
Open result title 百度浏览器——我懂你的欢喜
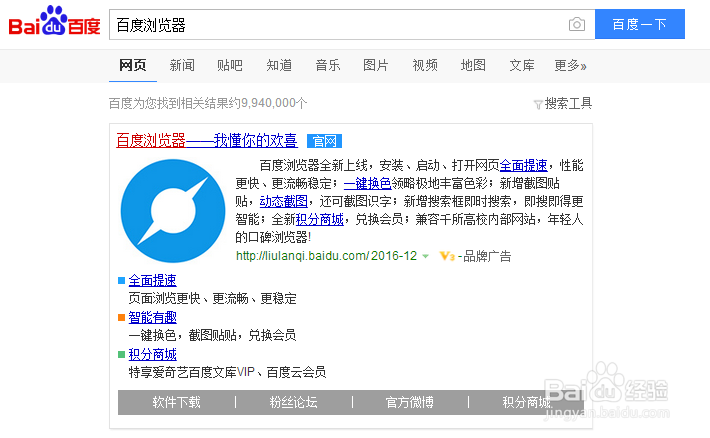tap(207, 140)
